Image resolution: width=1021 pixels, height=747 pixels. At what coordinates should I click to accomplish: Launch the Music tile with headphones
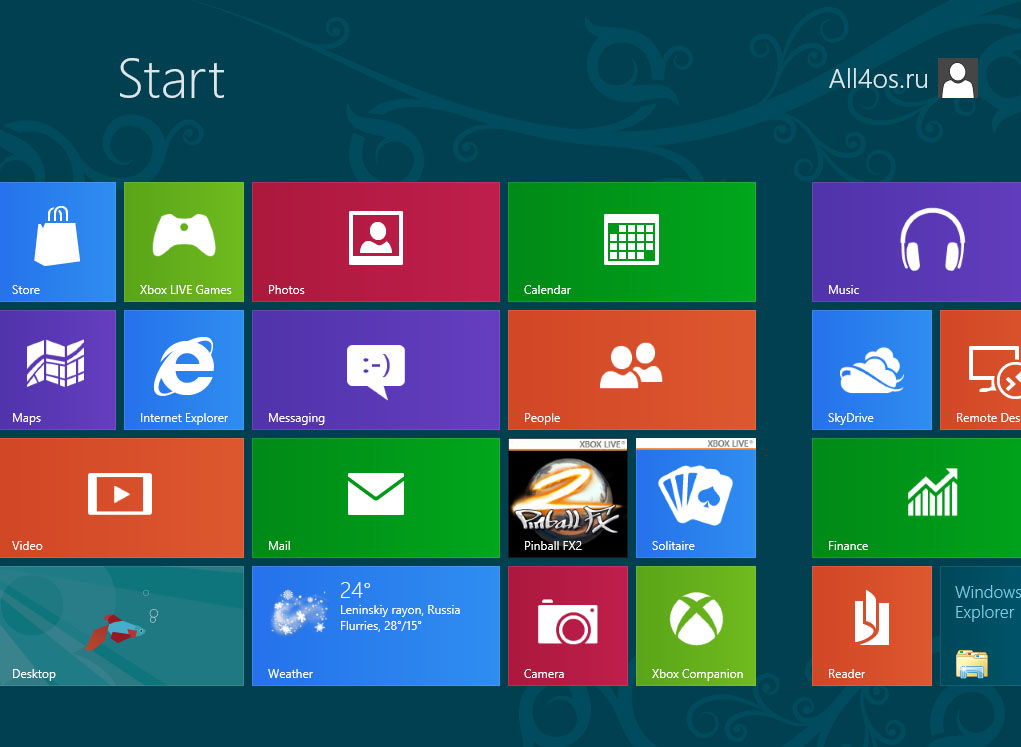916,242
